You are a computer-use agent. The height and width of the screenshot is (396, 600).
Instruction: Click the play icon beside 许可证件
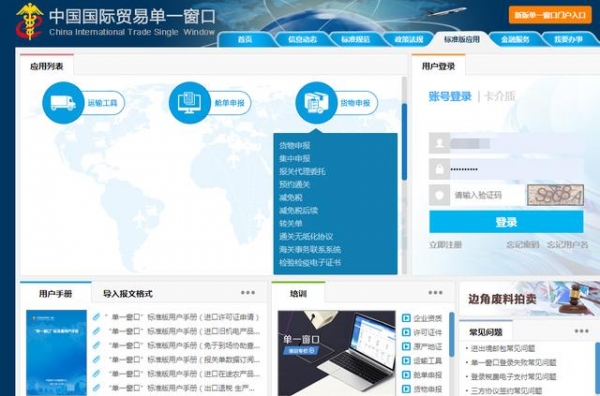[x=406, y=332]
